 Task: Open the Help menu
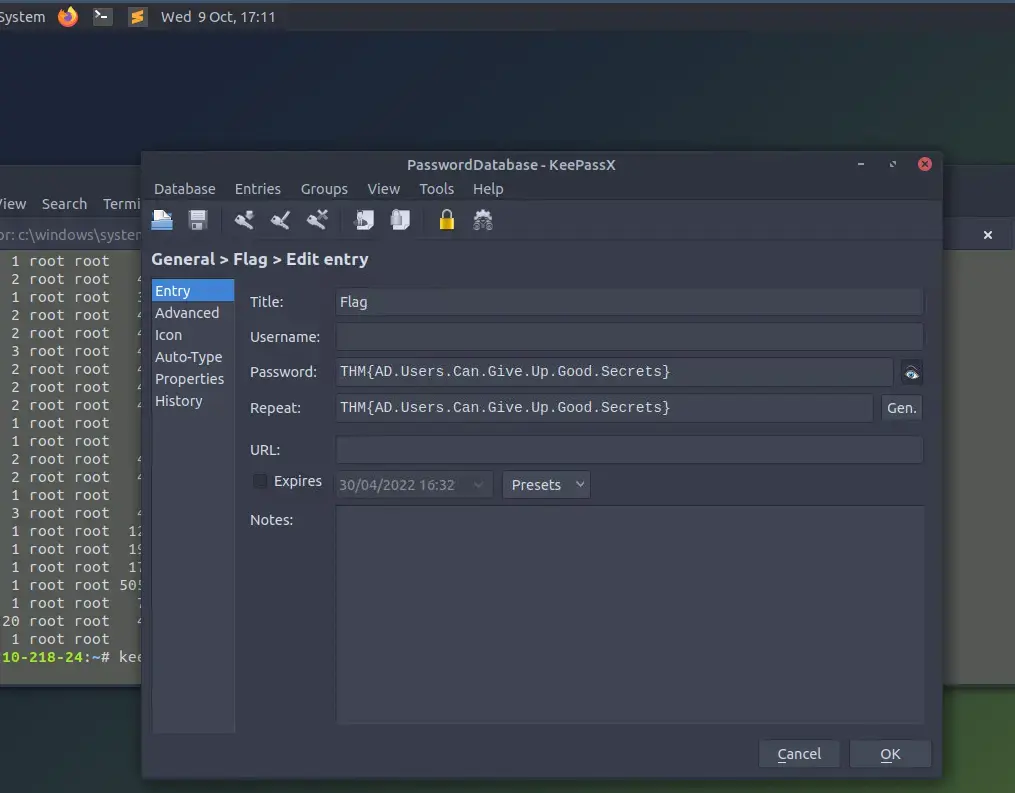point(488,189)
